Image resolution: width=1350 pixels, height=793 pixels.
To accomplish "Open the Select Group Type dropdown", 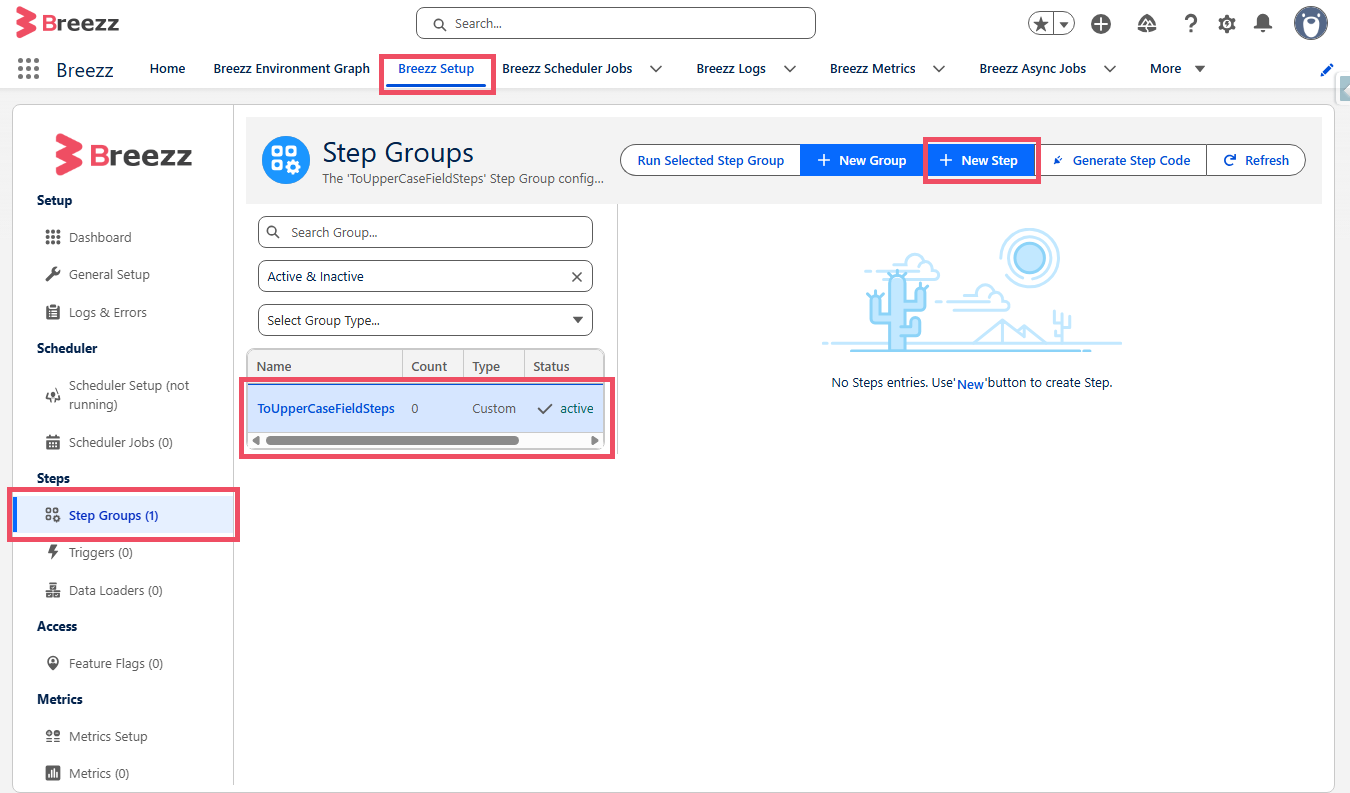I will [425, 320].
